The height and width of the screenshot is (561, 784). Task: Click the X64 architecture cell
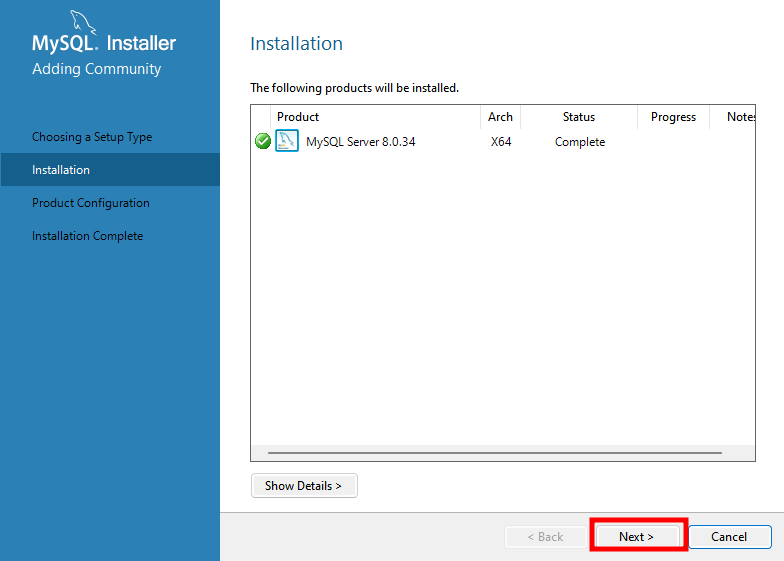[501, 142]
